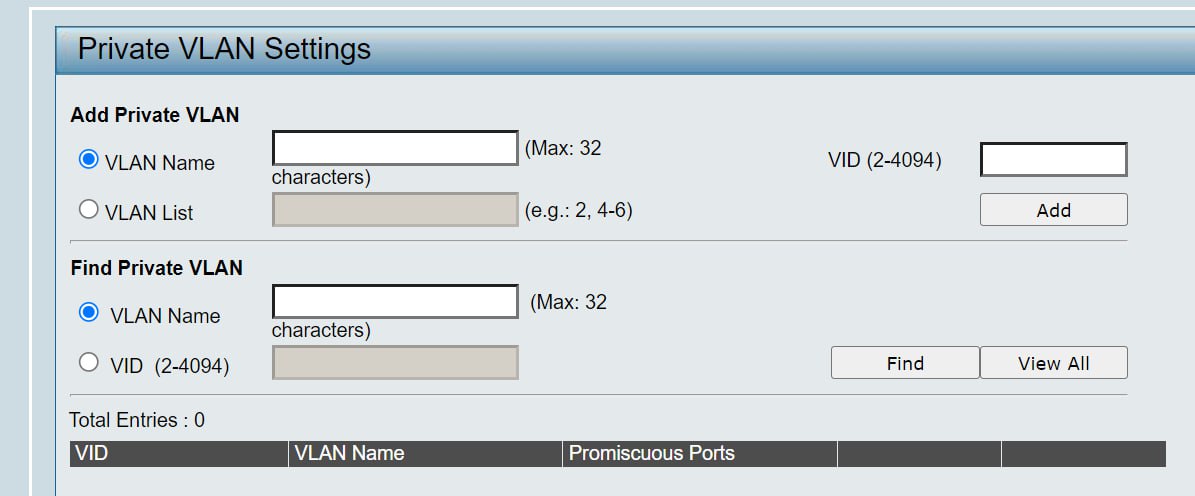Choose the VID (2-4094) radio in Find section
The image size is (1195, 496).
(89, 363)
